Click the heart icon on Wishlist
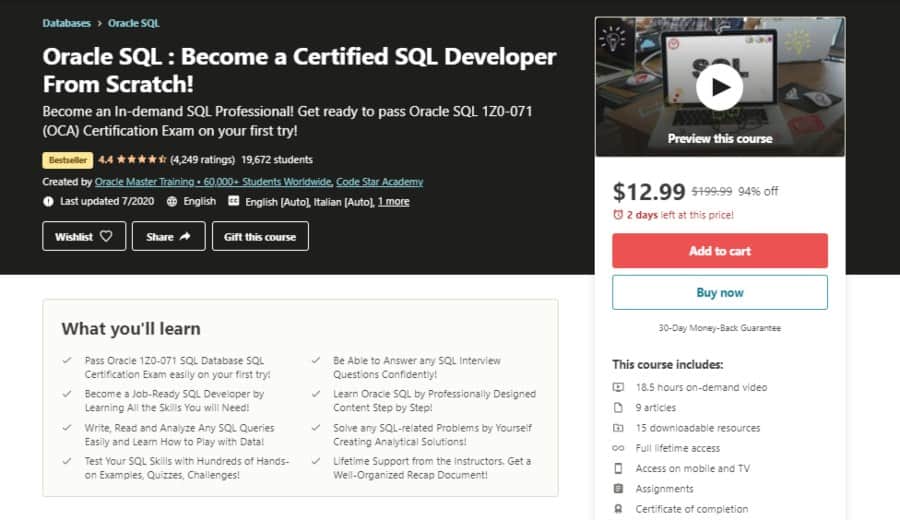 106,236
